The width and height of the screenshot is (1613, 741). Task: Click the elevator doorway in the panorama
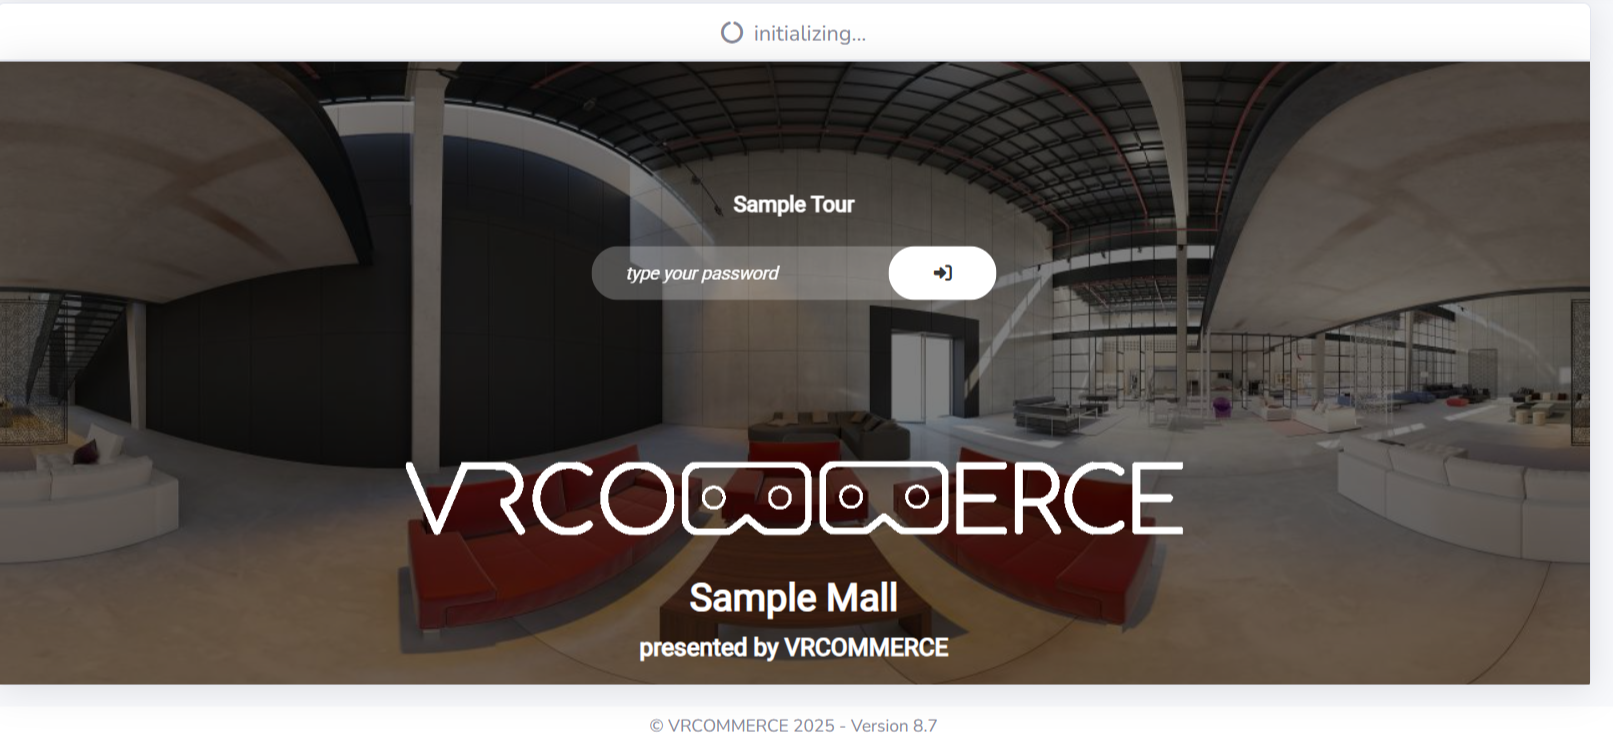(x=922, y=375)
